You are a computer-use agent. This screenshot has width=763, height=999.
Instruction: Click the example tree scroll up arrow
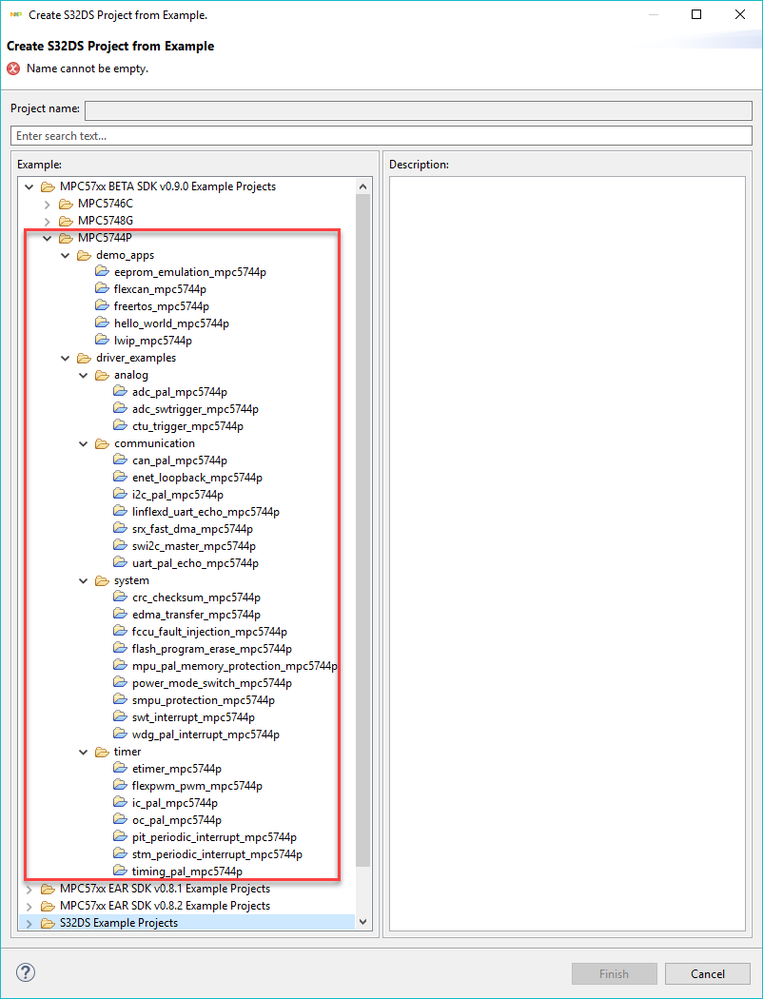[363, 187]
